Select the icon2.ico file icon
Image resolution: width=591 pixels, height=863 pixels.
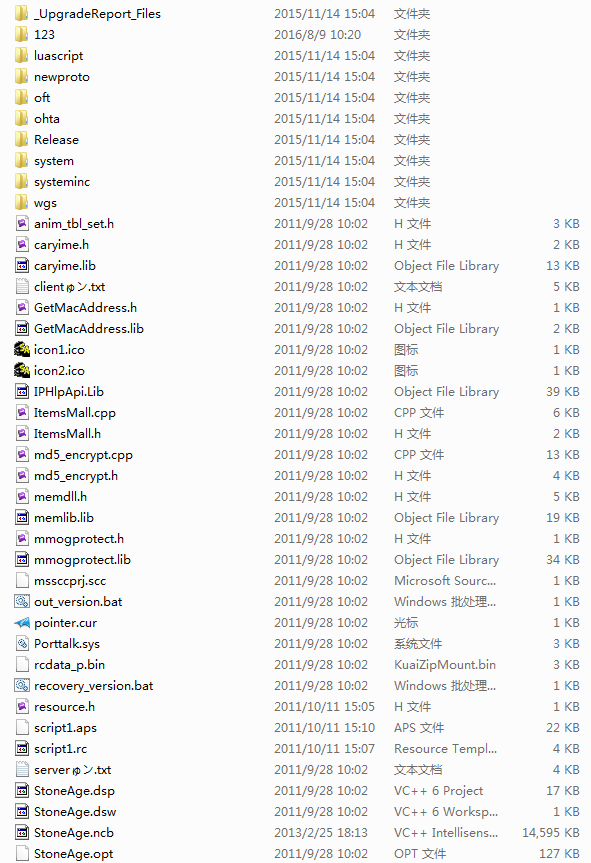pos(21,370)
